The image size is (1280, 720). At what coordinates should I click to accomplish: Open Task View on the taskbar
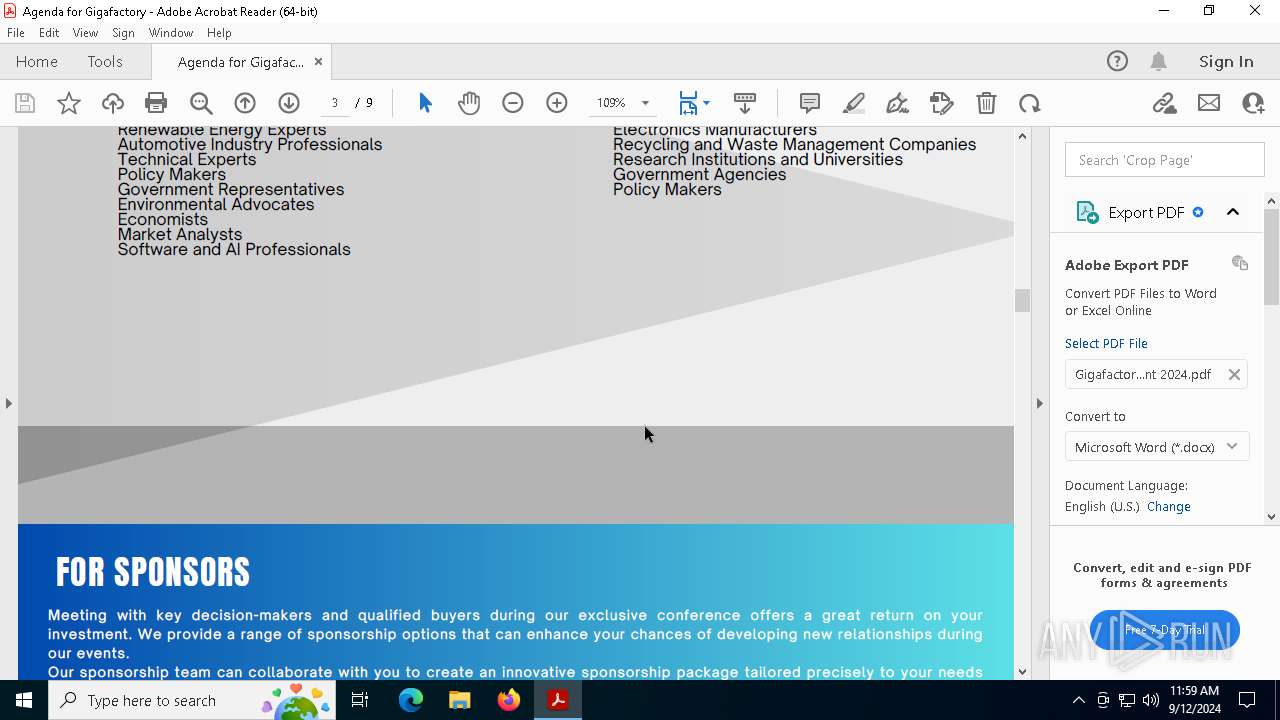click(x=360, y=700)
